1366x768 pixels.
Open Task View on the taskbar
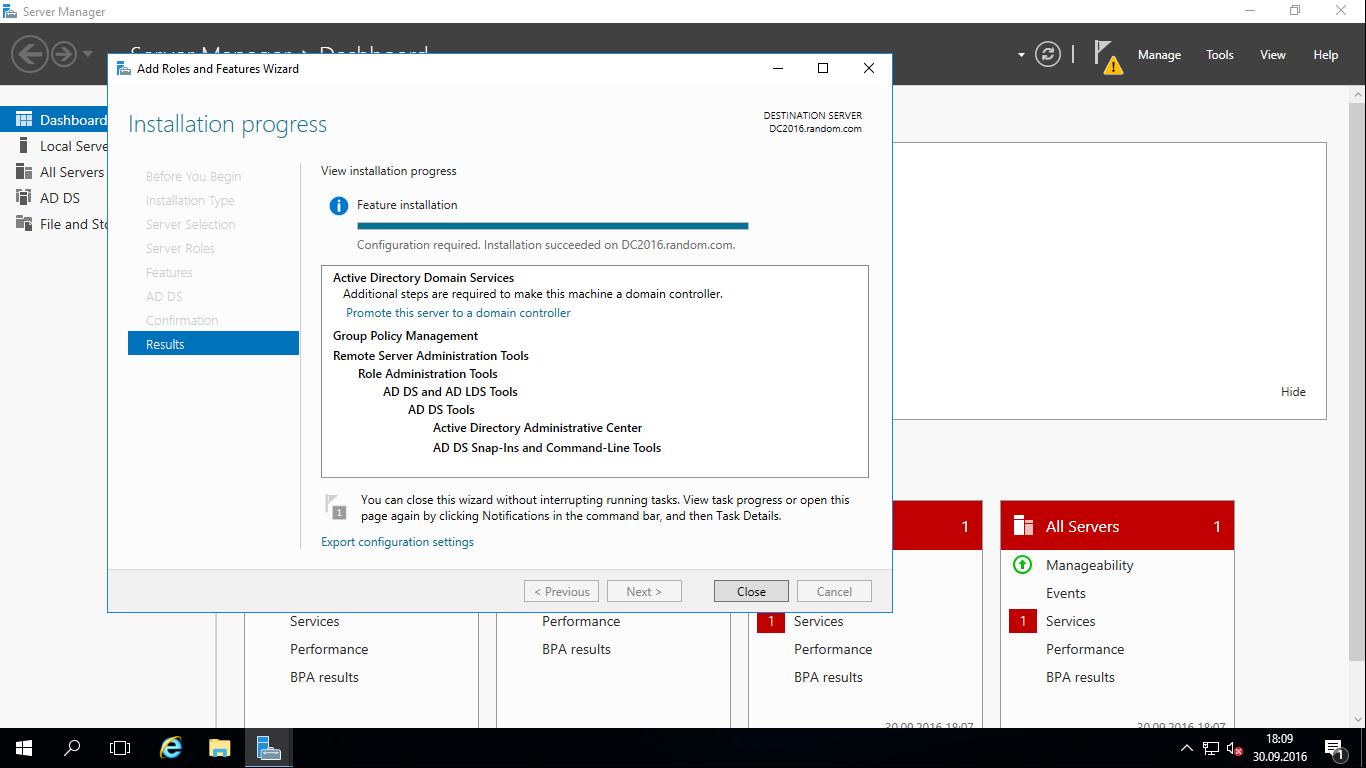tap(120, 748)
